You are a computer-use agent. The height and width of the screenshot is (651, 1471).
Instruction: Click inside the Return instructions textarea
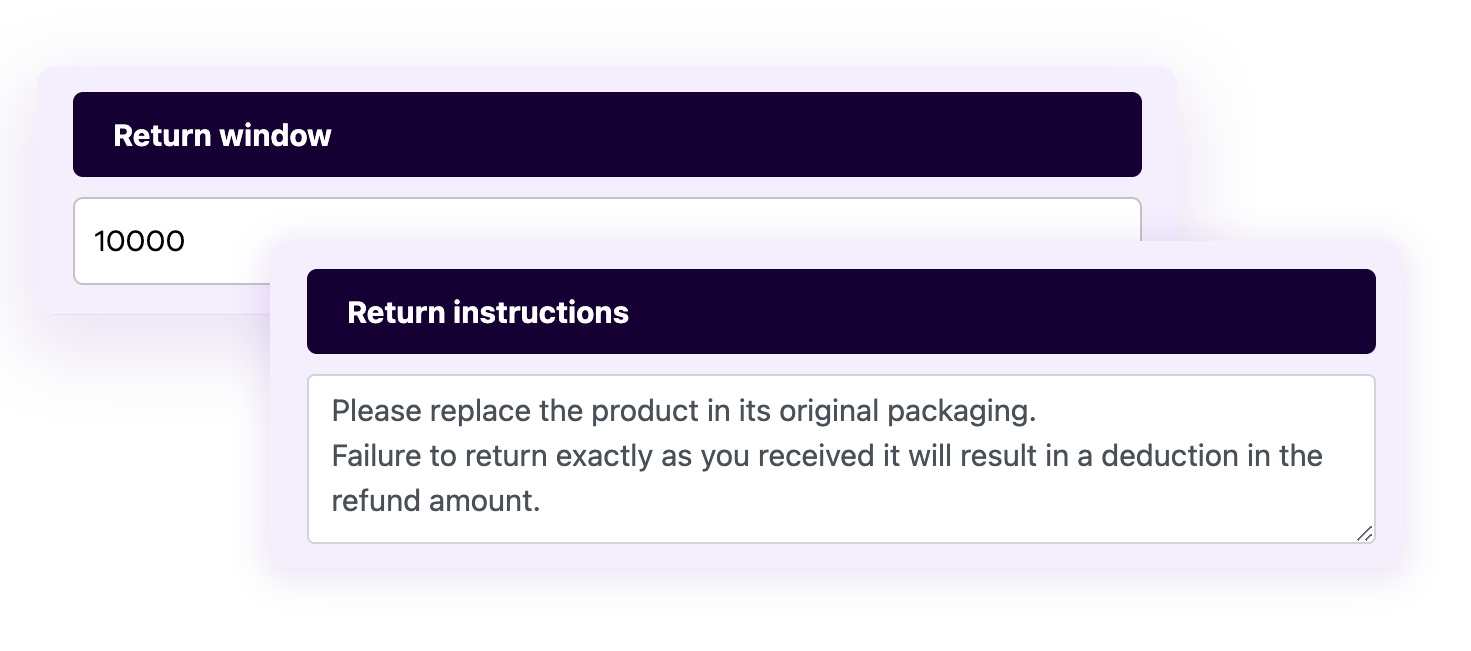click(841, 459)
